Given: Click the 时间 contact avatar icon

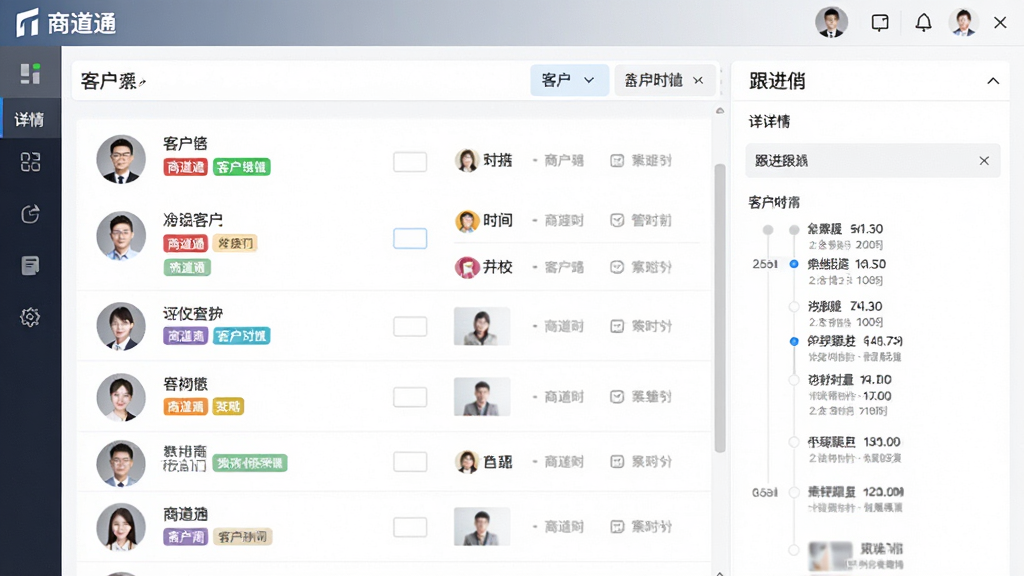Looking at the screenshot, I should click(467, 221).
